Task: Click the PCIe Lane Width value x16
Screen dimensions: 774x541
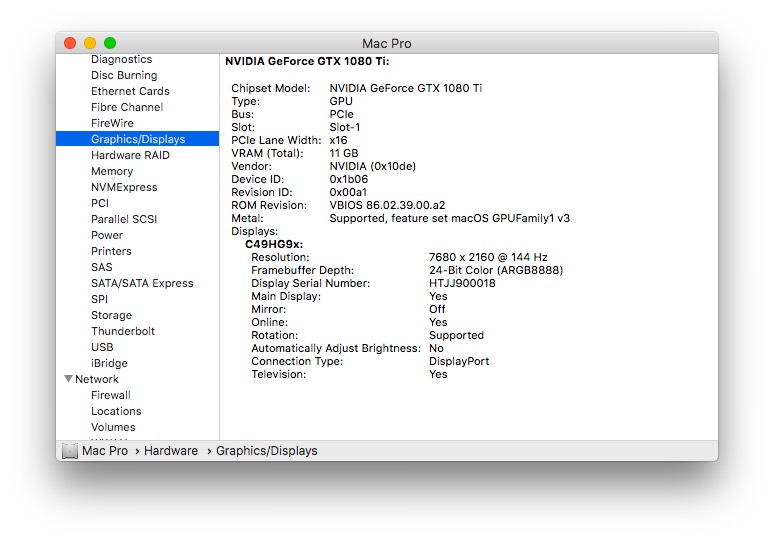Action: [338, 140]
